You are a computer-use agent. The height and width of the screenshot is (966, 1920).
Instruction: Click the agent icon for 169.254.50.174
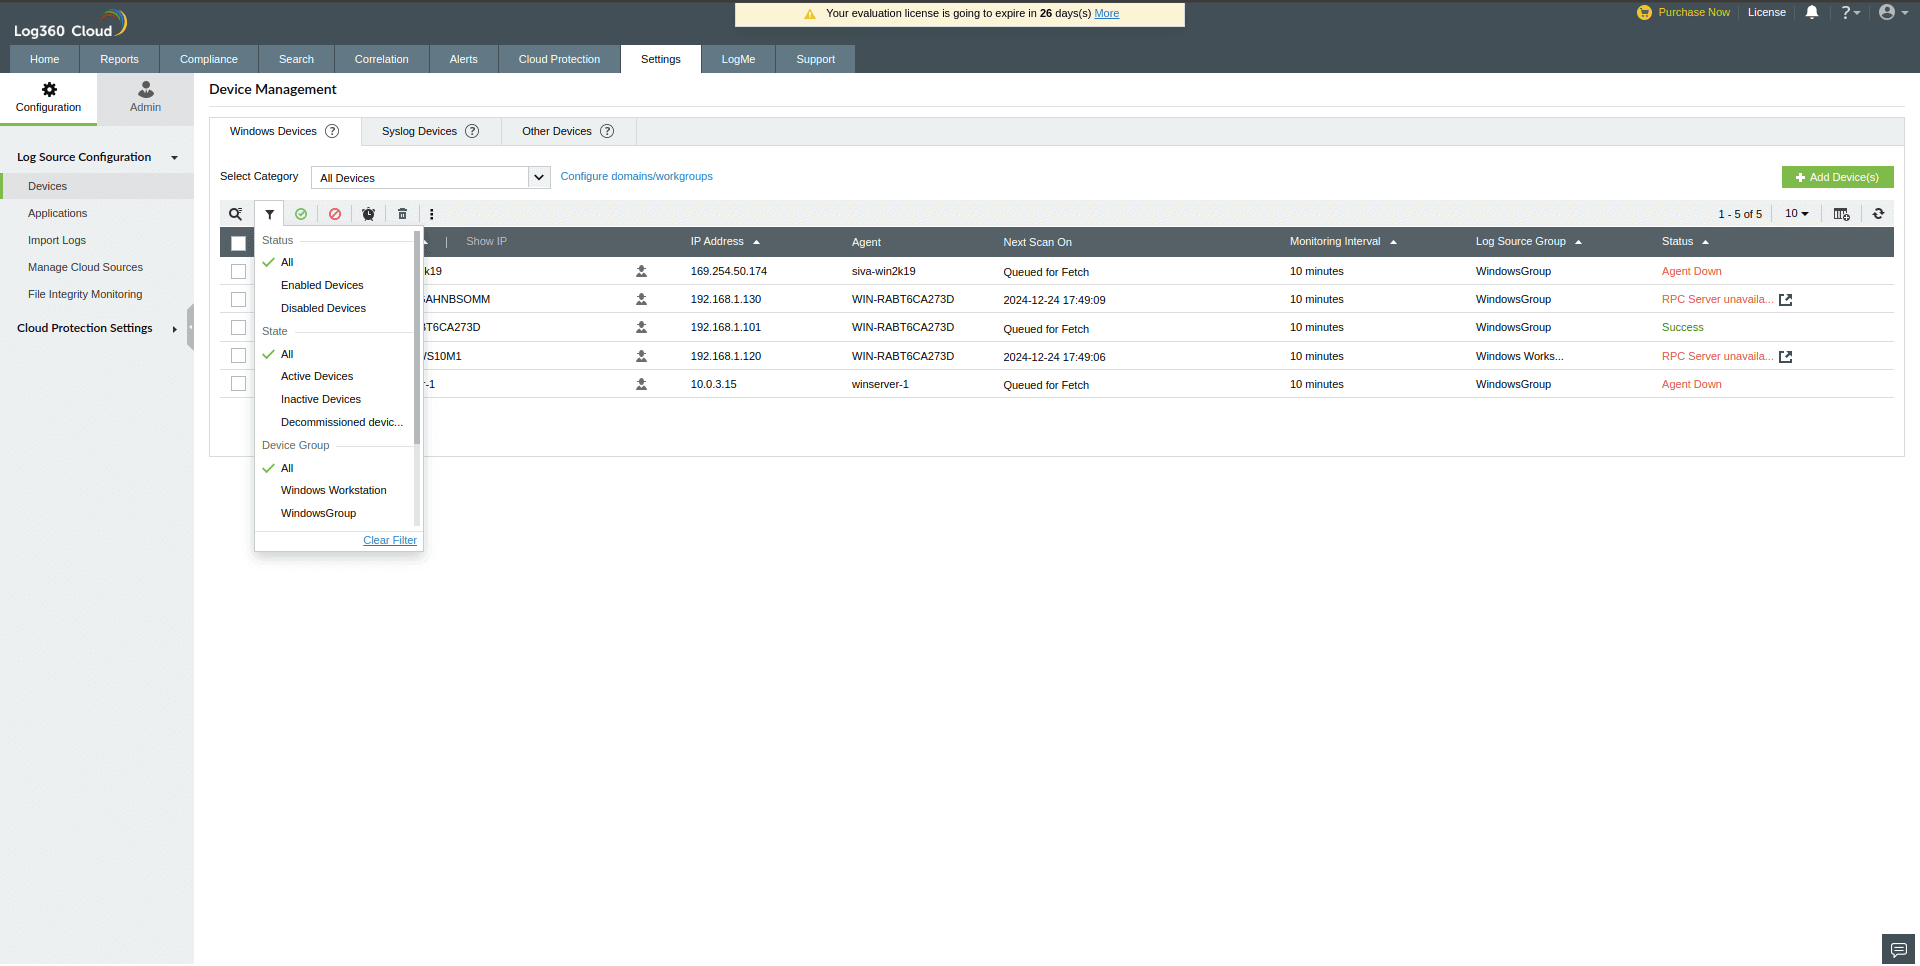click(642, 271)
